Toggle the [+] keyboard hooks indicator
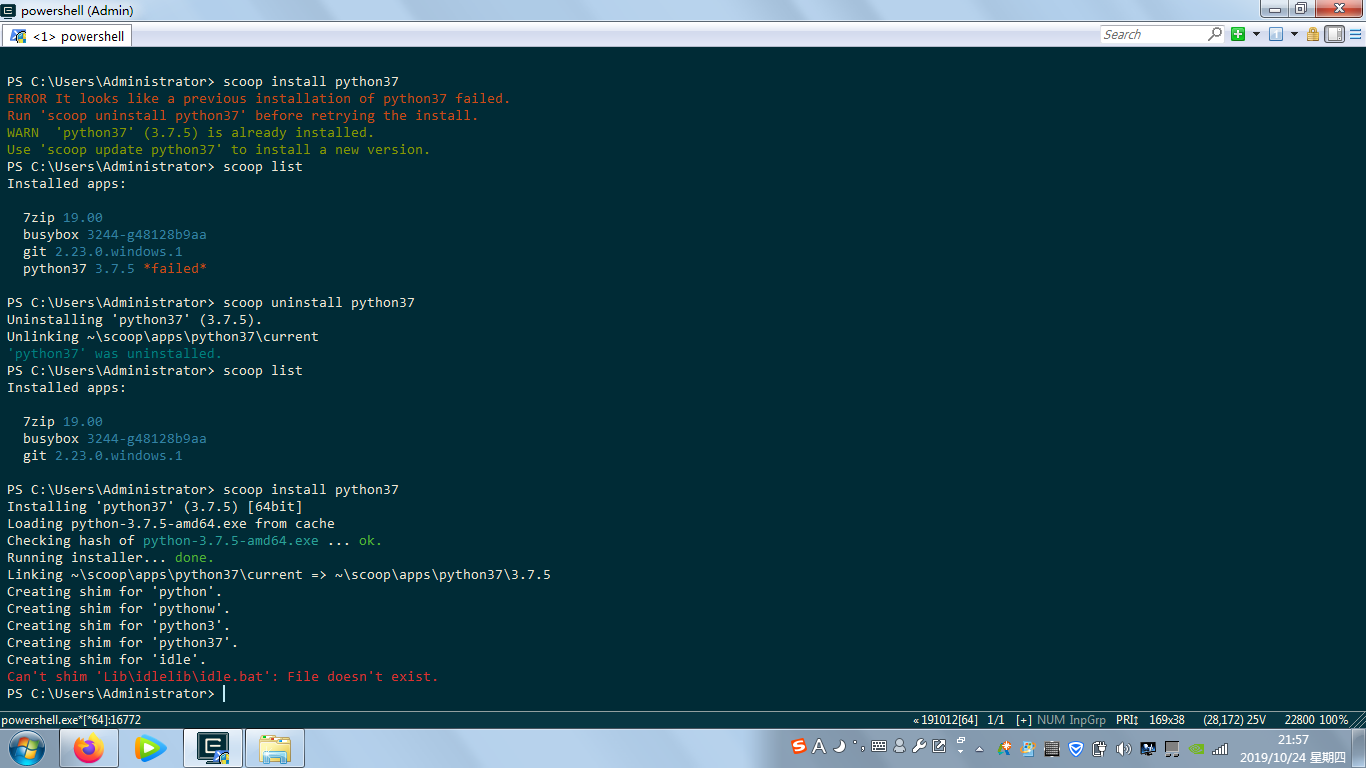Viewport: 1366px width, 768px height. click(x=1024, y=719)
